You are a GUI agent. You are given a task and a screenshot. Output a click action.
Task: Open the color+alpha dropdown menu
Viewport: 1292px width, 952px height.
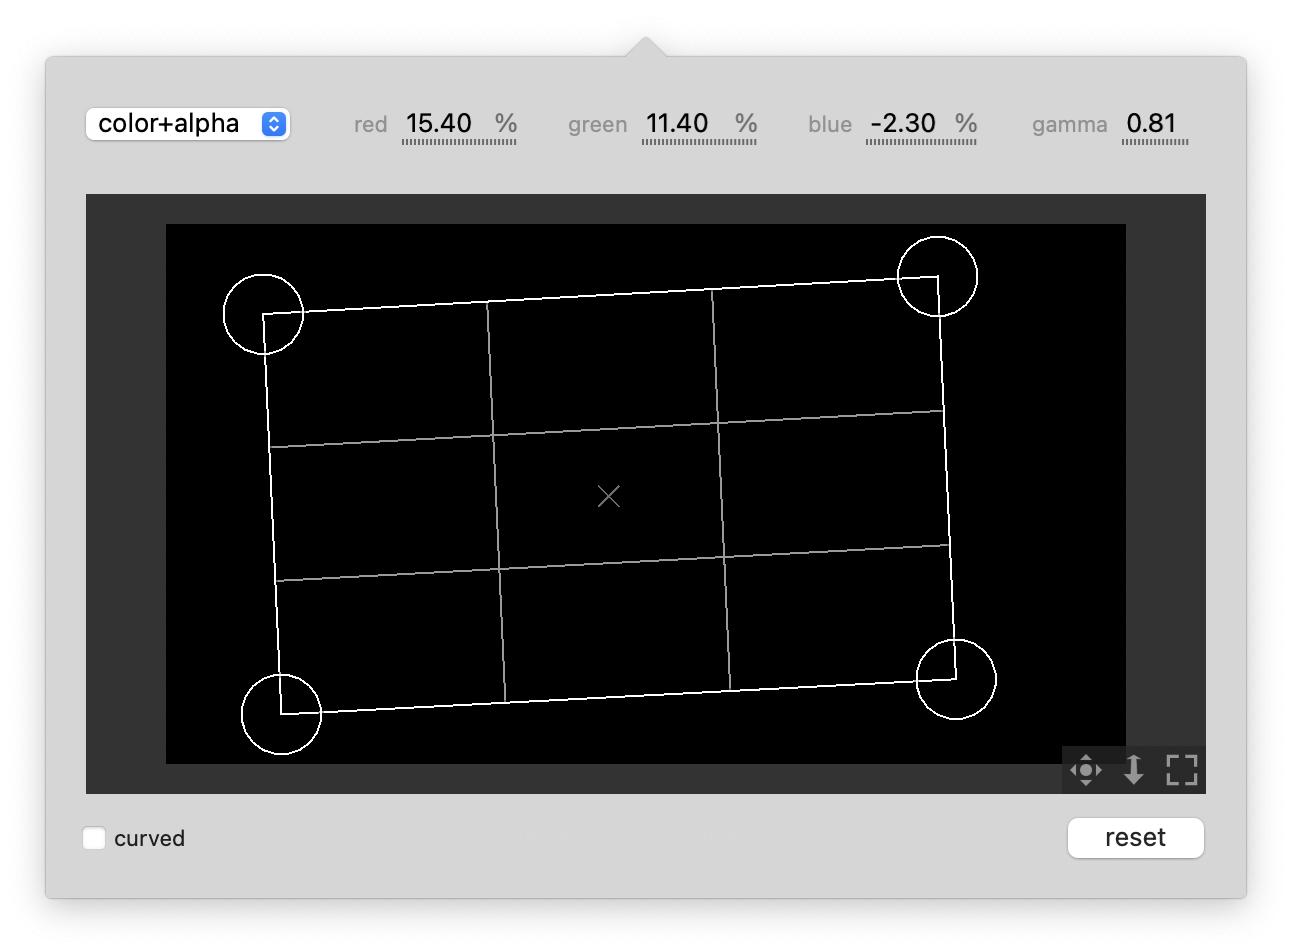[x=188, y=124]
